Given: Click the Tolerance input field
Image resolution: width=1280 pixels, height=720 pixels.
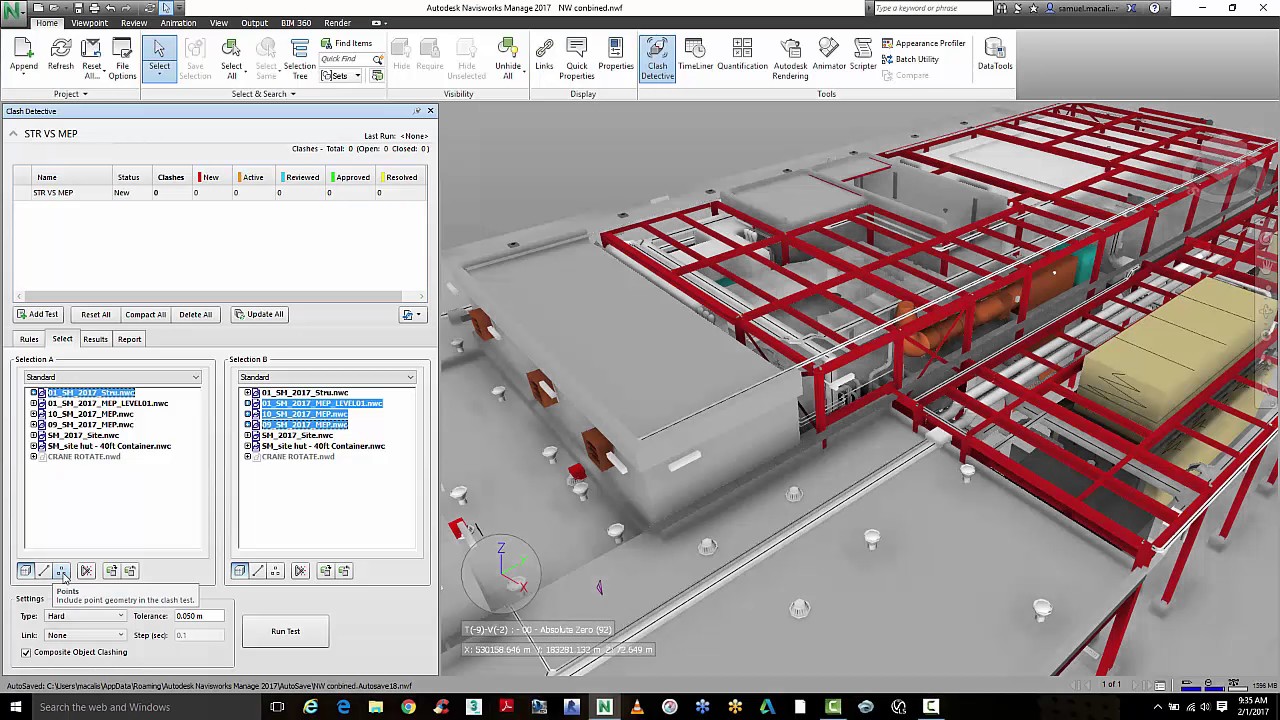Looking at the screenshot, I should pos(199,616).
